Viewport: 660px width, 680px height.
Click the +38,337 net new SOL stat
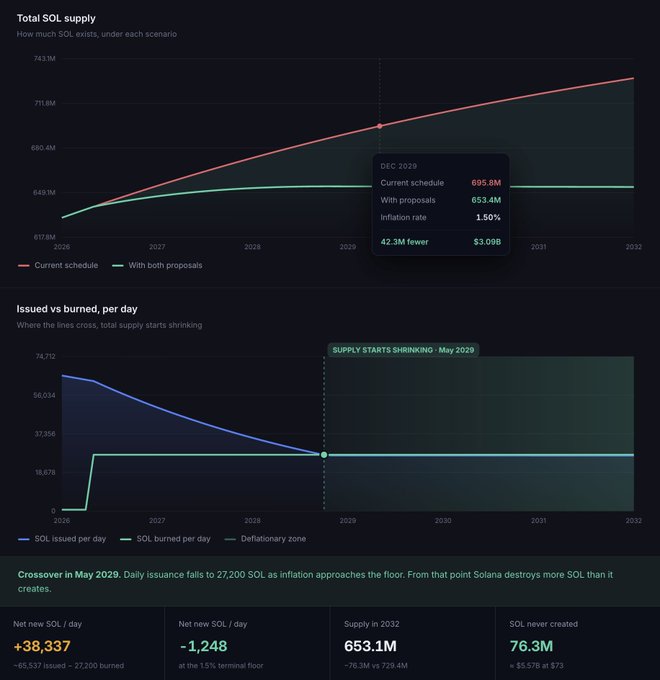click(42, 646)
